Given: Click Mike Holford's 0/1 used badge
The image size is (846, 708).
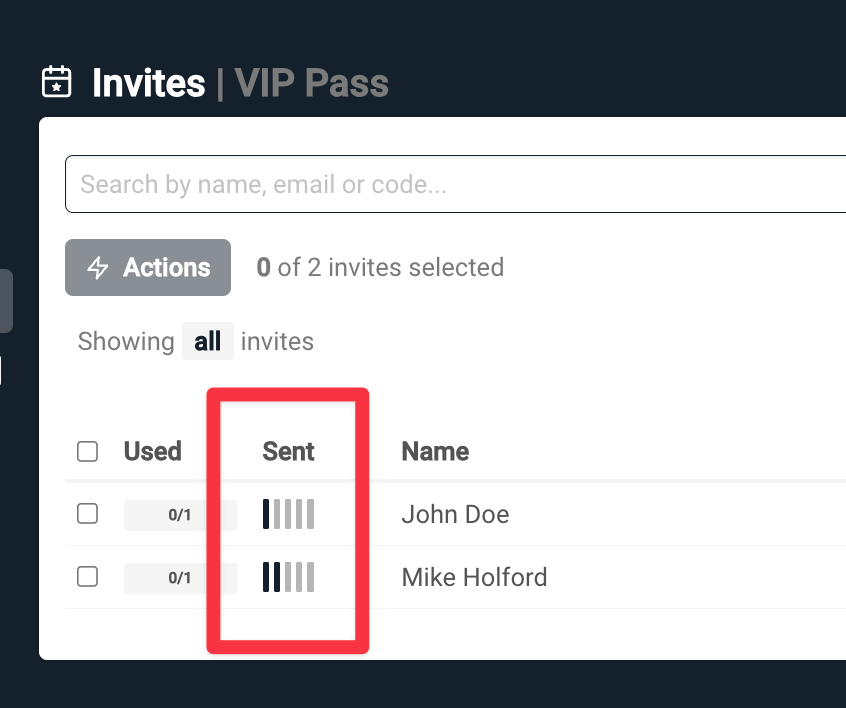Looking at the screenshot, I should click(180, 578).
